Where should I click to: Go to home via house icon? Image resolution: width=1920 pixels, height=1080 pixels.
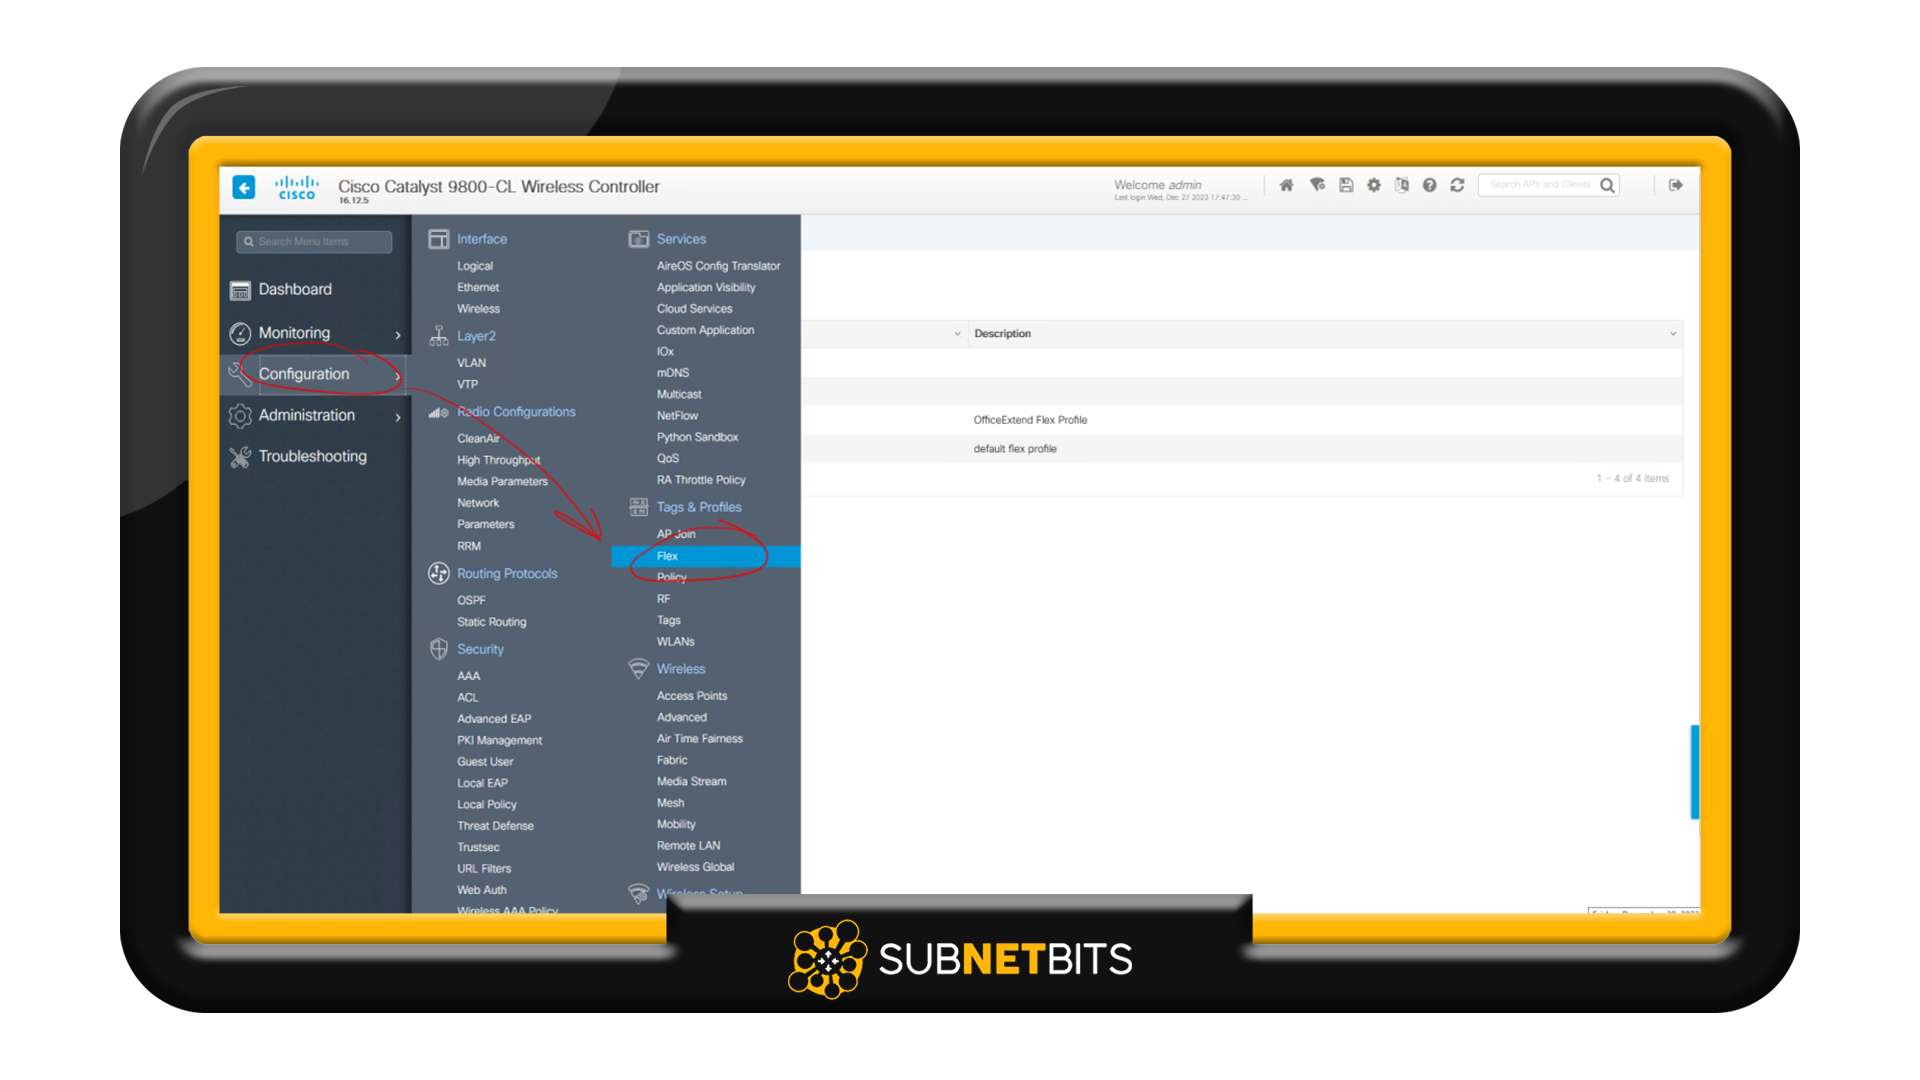tap(1287, 185)
